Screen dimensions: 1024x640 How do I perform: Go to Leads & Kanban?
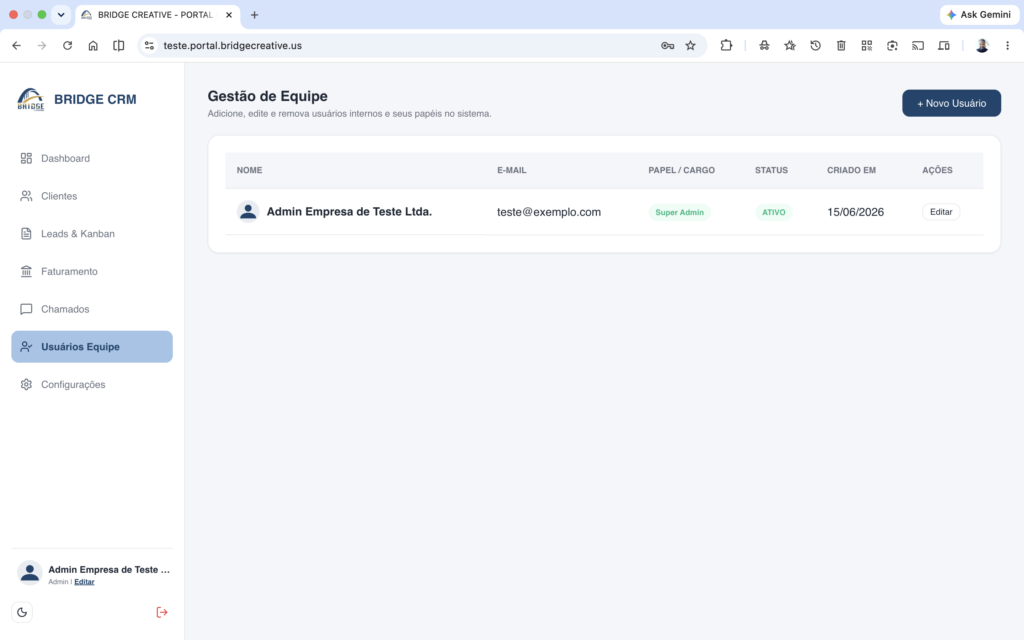coord(92,234)
